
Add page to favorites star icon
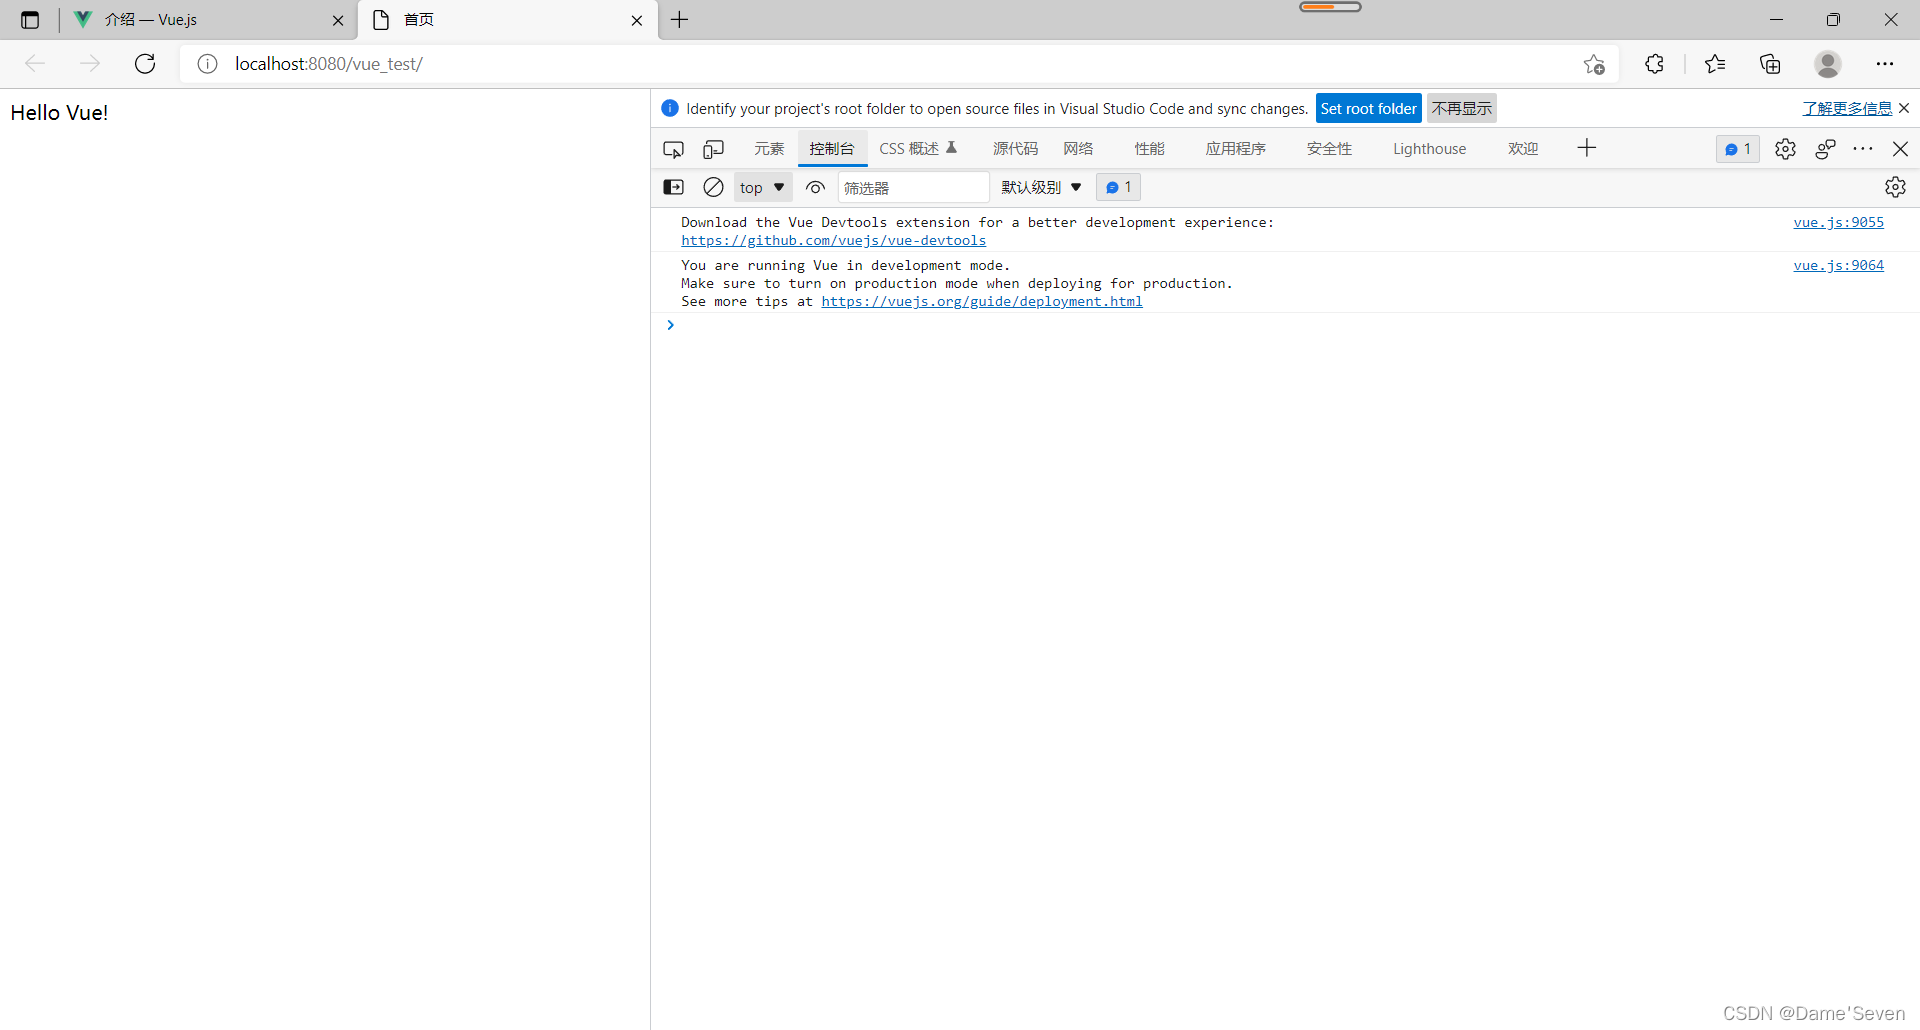coord(1594,64)
